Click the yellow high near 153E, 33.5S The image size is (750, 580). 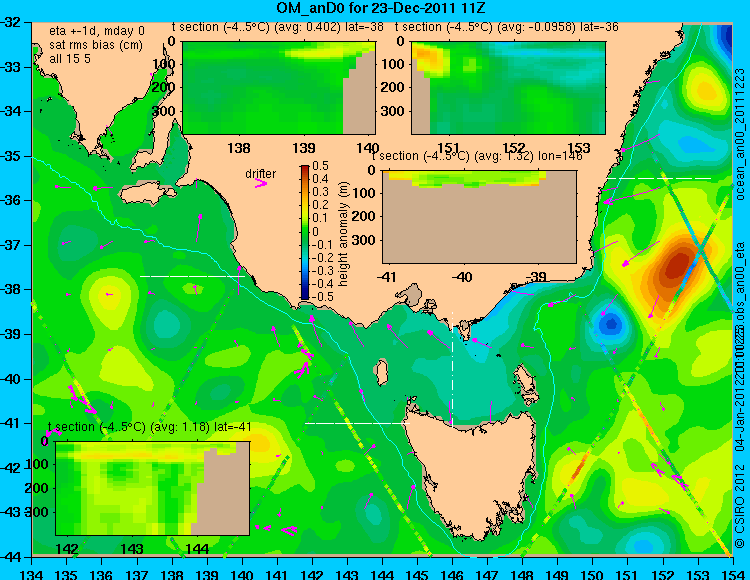704,90
